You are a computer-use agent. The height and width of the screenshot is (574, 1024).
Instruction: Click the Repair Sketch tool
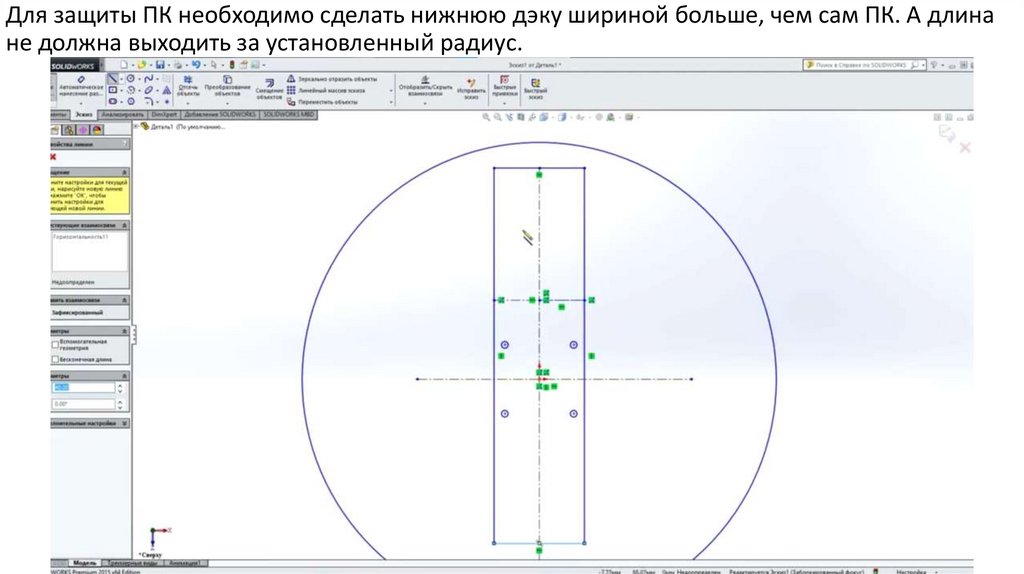point(471,89)
